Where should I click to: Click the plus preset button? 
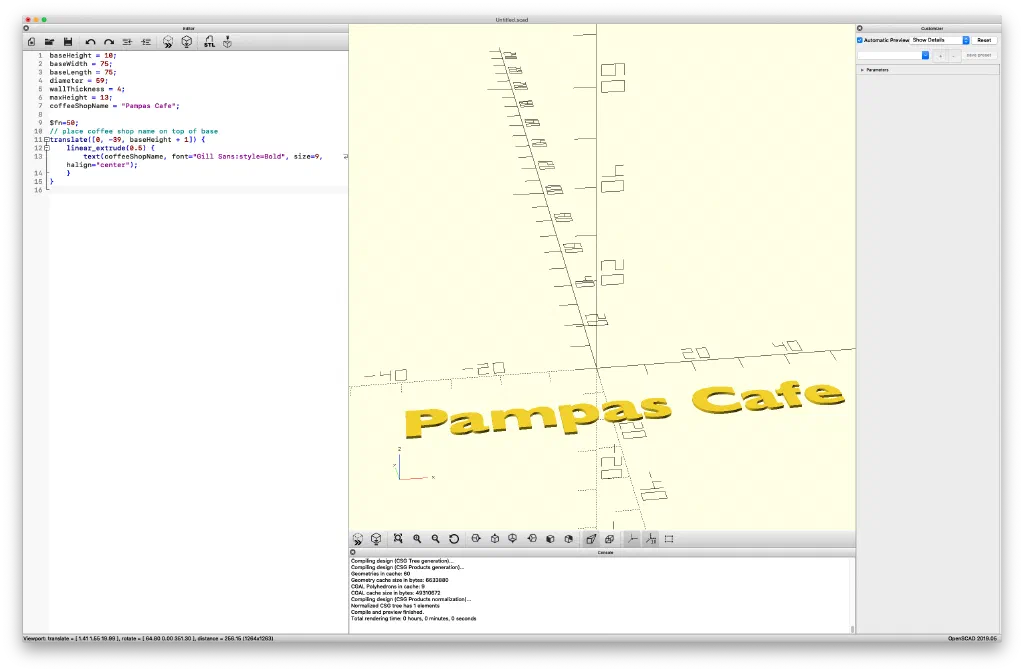pyautogui.click(x=940, y=56)
